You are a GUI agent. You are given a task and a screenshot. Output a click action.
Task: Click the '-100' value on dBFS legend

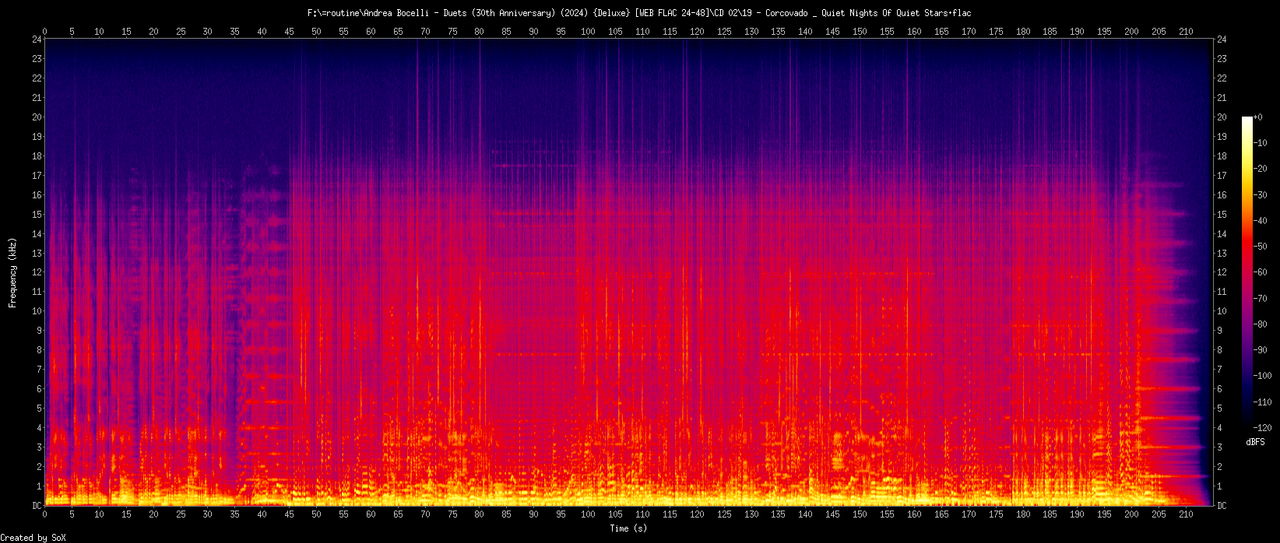coord(1262,375)
